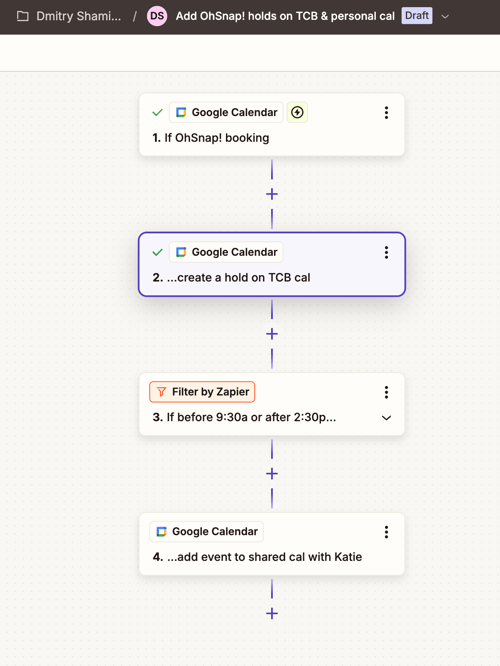This screenshot has width=500, height=666.
Task: Open three-dot menu on step 4 card
Action: click(386, 532)
